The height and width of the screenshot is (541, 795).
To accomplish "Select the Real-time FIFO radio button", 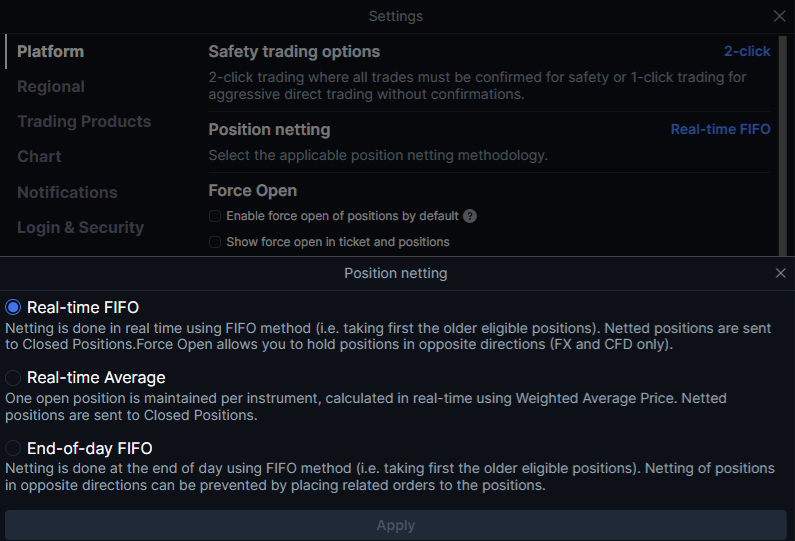I will tap(13, 307).
